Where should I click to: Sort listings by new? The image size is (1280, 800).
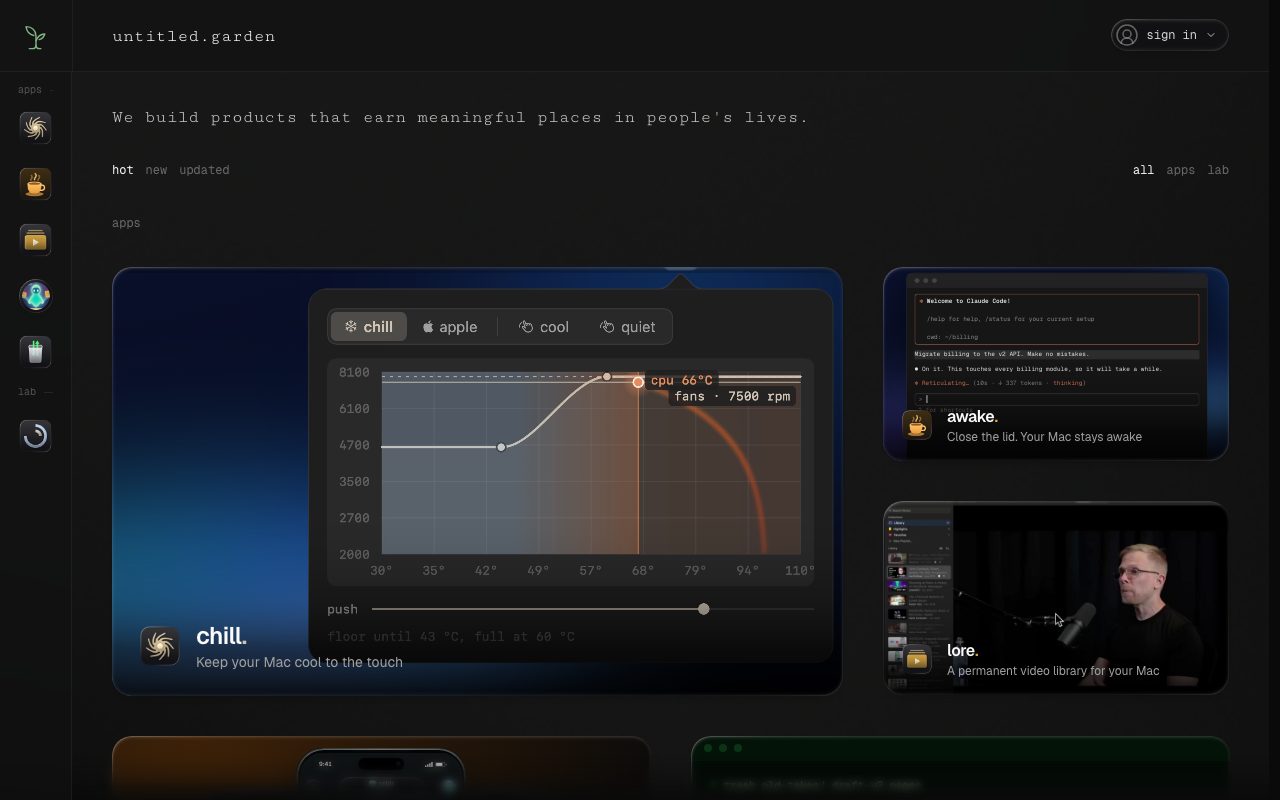pos(156,170)
